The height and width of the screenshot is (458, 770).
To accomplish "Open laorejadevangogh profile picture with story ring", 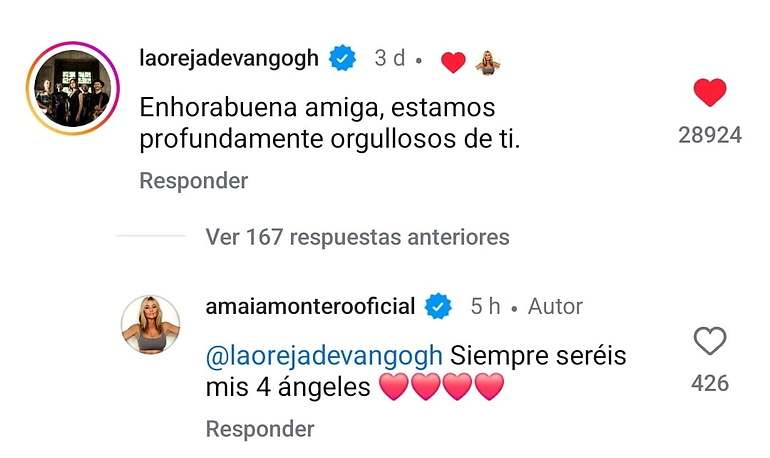I will 73,88.
